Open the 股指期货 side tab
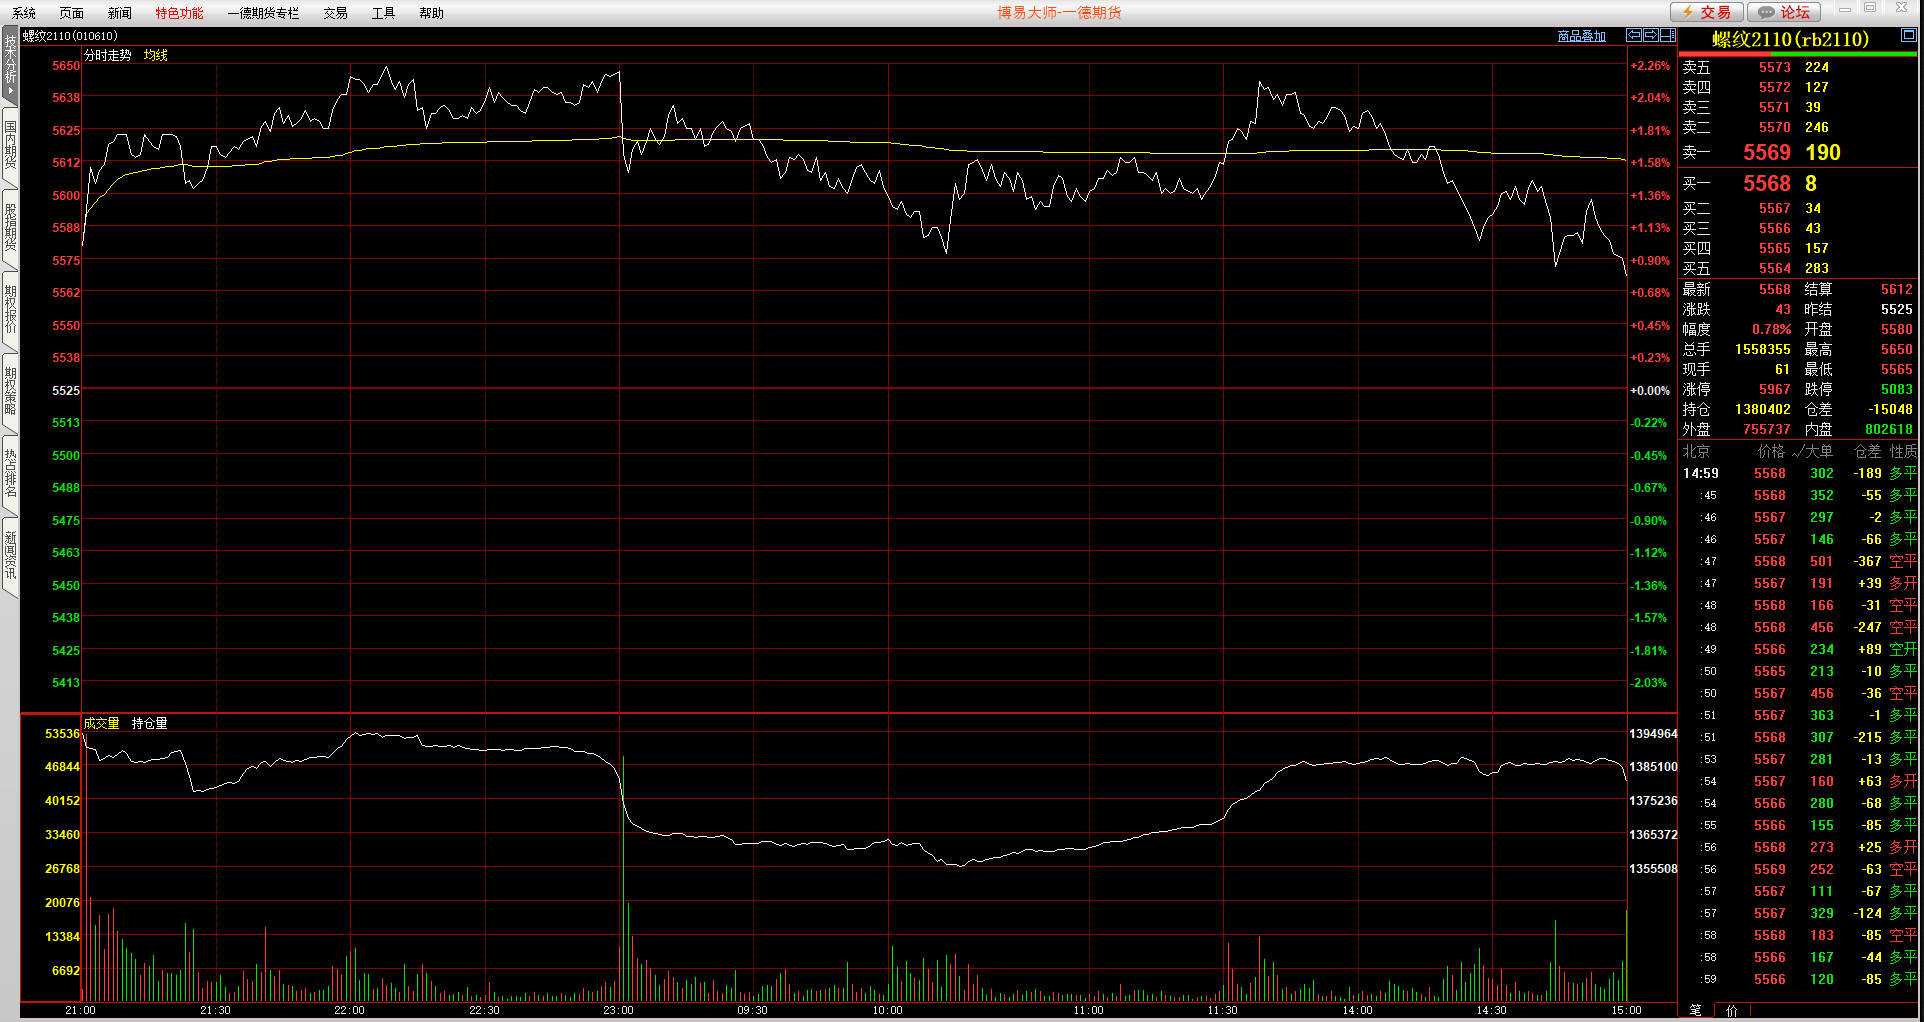The image size is (1924, 1022). point(10,227)
